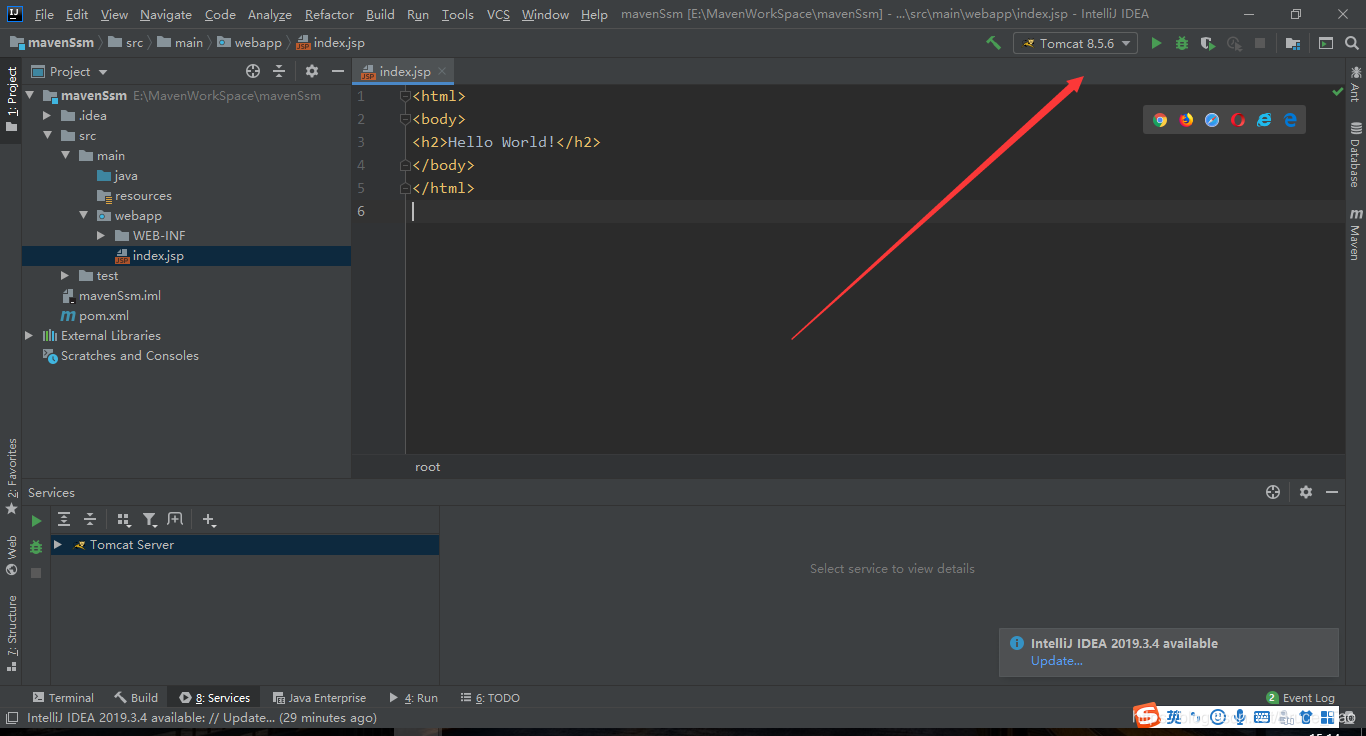Click Group By icon in Services toolbar
1366x736 pixels.
click(x=124, y=519)
